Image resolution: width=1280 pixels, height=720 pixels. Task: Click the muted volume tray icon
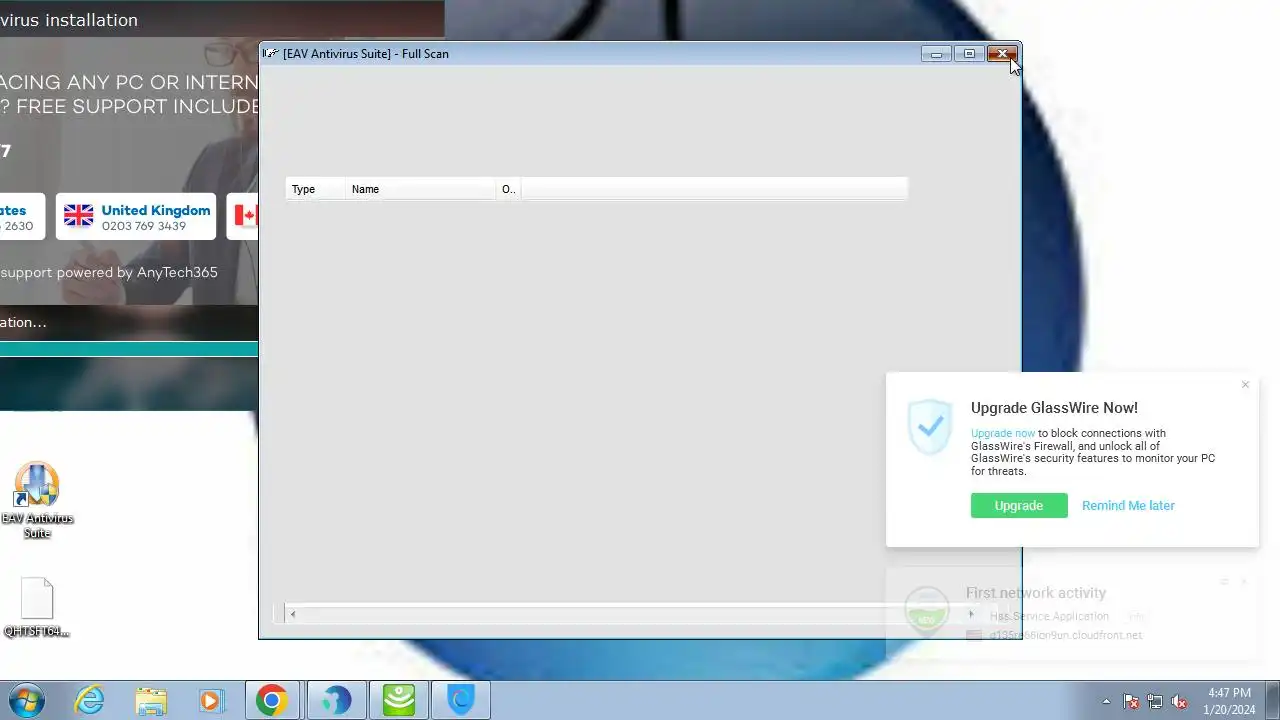coord(1180,701)
